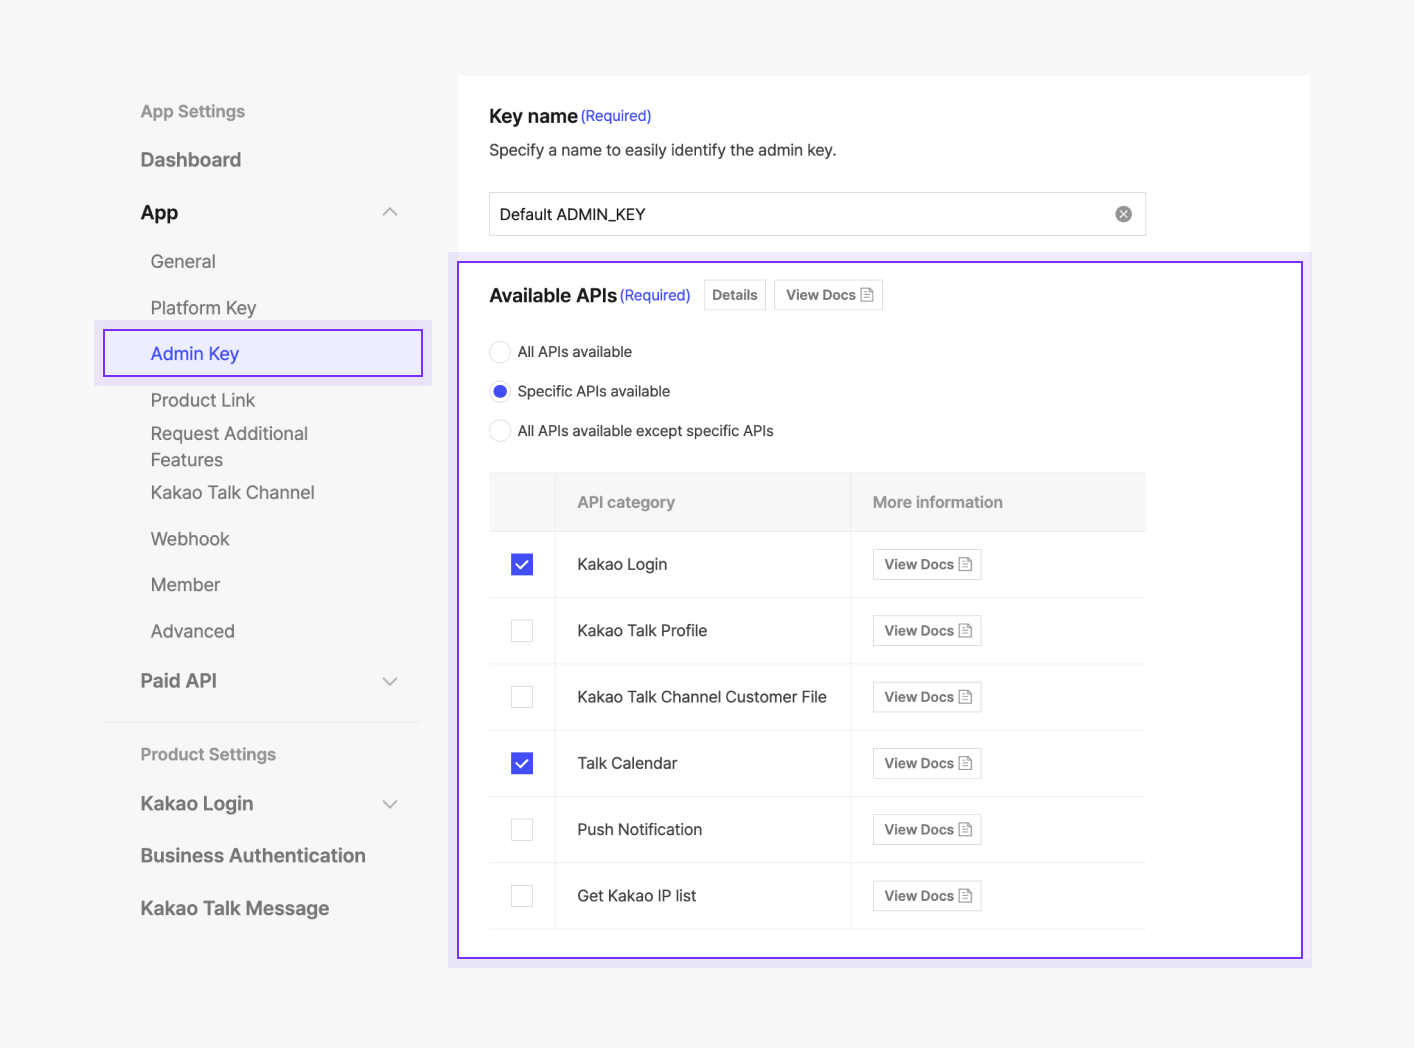Uncheck the Talk Calendar API
This screenshot has width=1414, height=1048.
click(521, 763)
